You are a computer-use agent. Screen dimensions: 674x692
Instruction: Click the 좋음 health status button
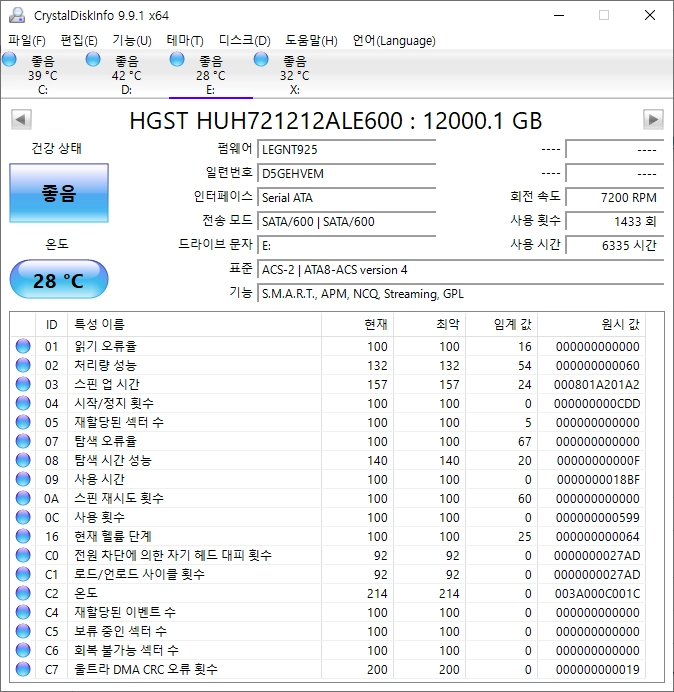[59, 193]
